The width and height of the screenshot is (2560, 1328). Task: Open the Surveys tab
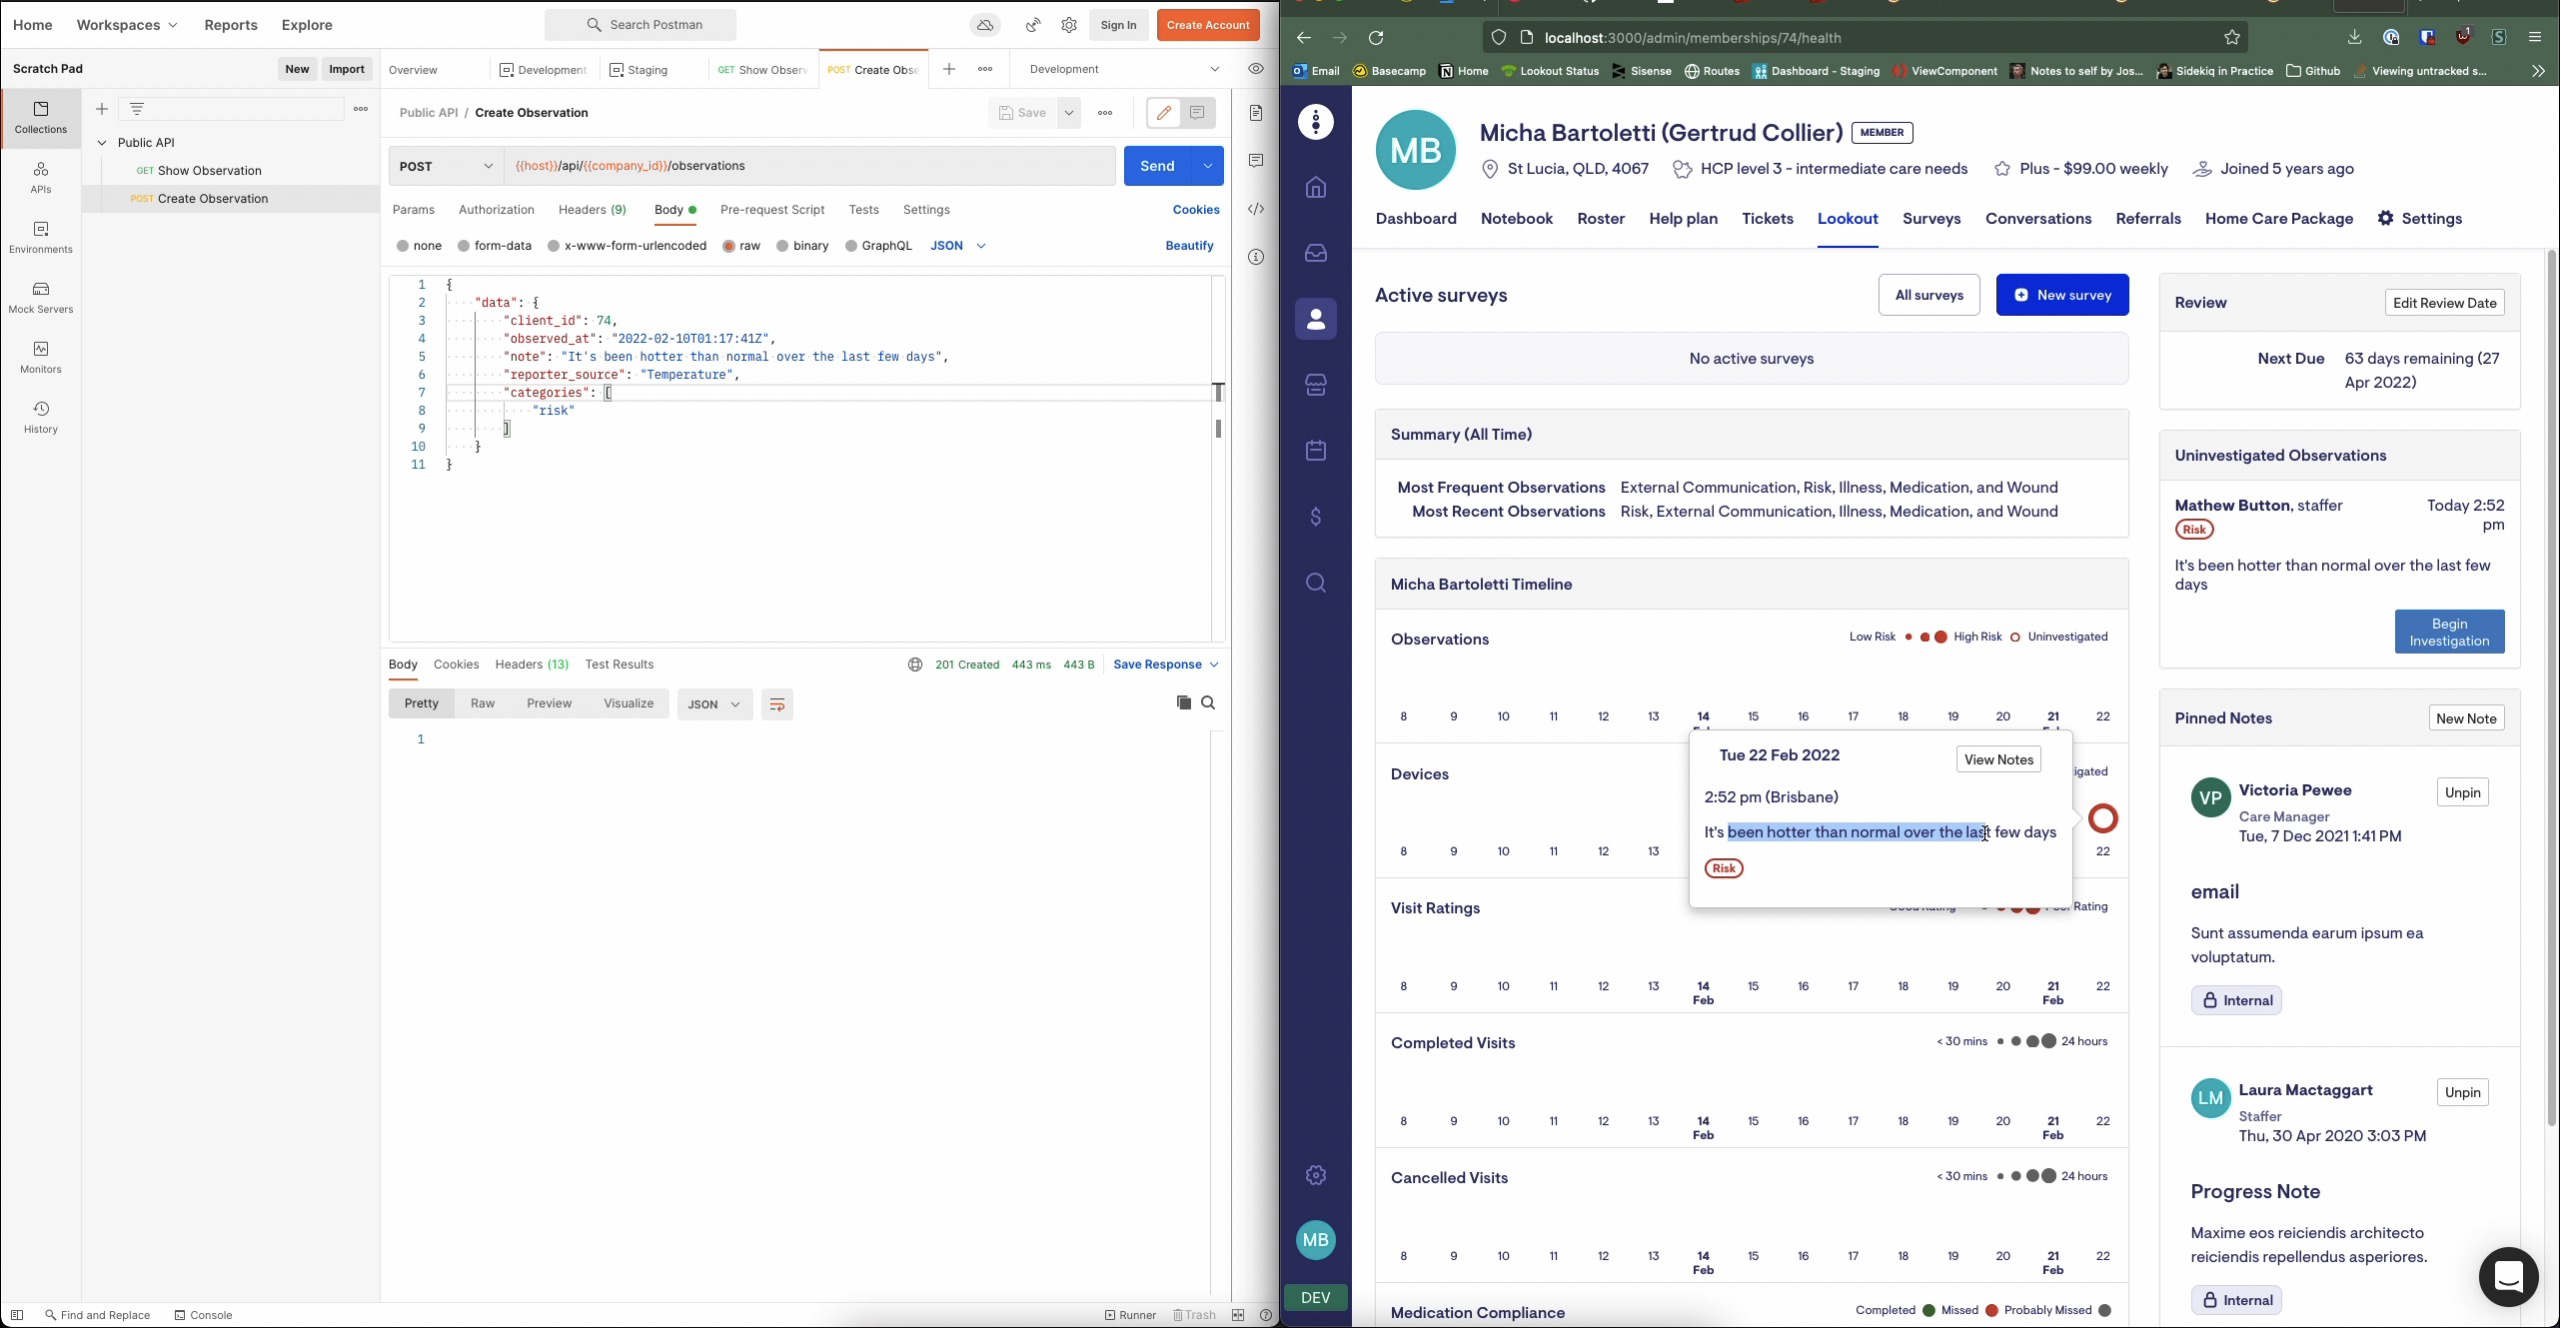click(x=1931, y=219)
